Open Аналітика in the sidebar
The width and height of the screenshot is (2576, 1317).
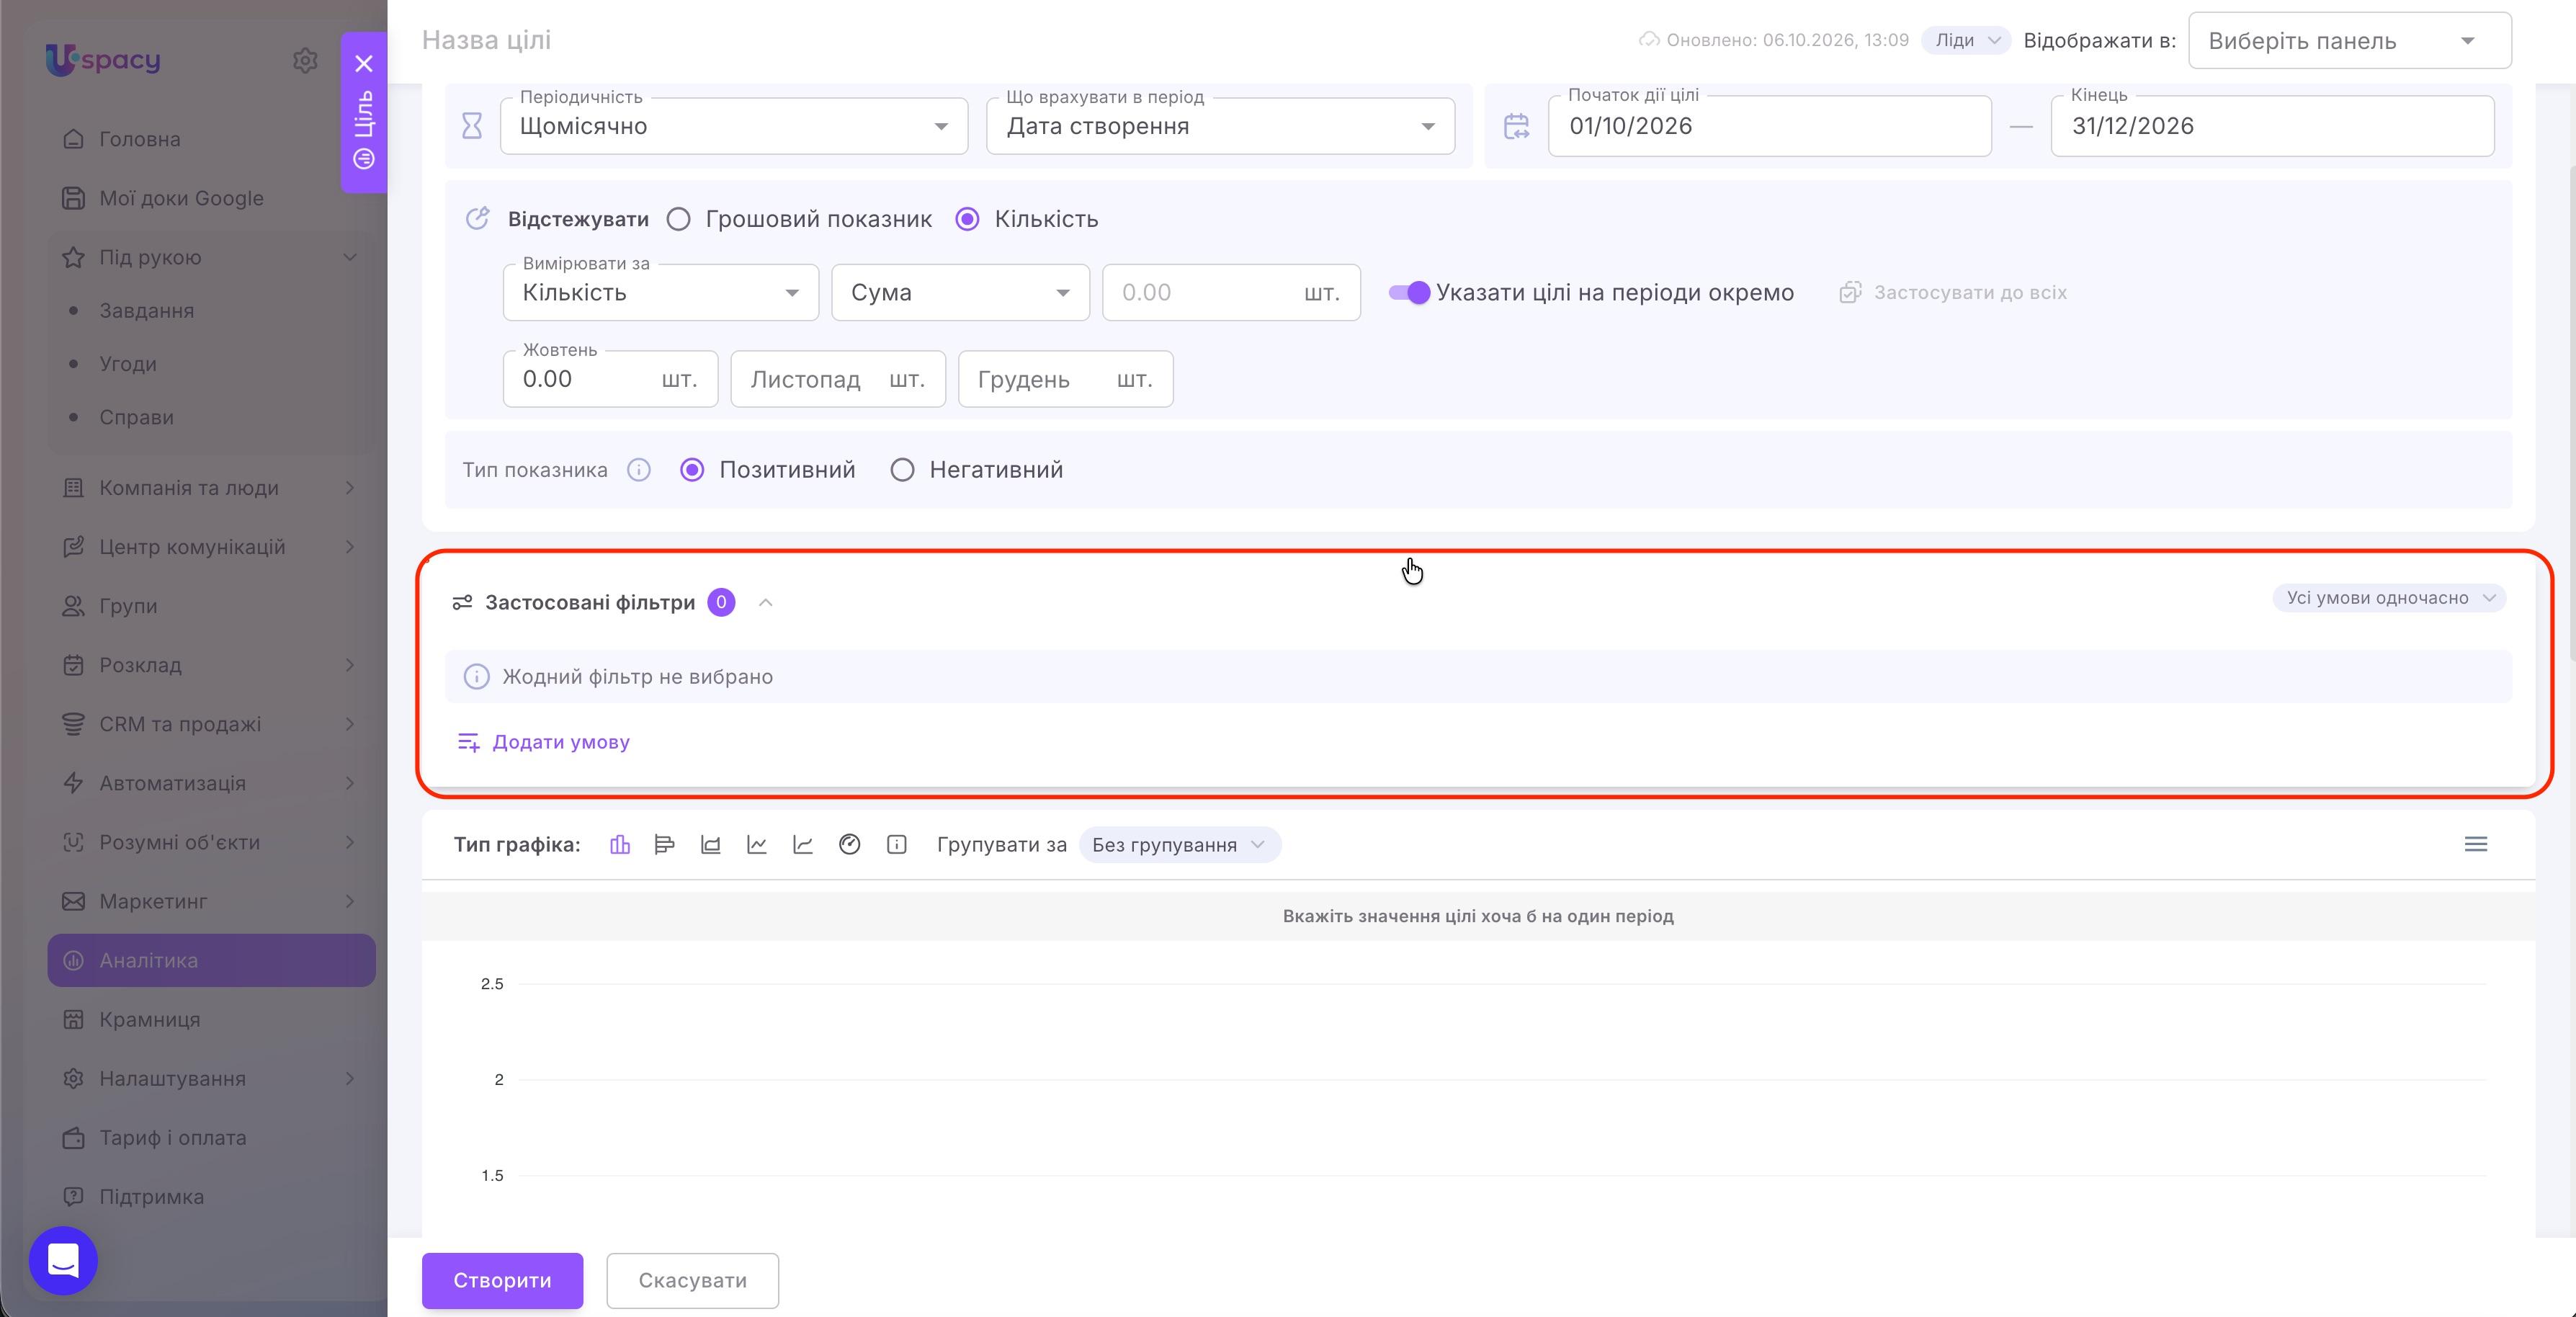(211, 961)
